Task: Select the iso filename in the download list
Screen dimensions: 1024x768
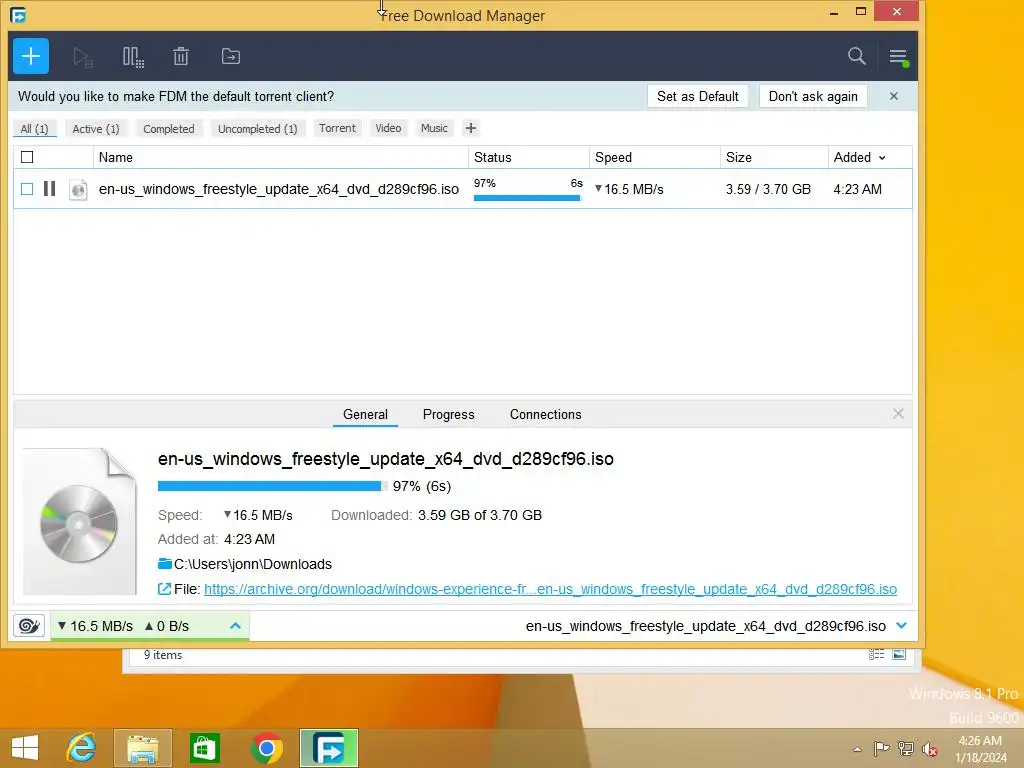Action: click(279, 189)
